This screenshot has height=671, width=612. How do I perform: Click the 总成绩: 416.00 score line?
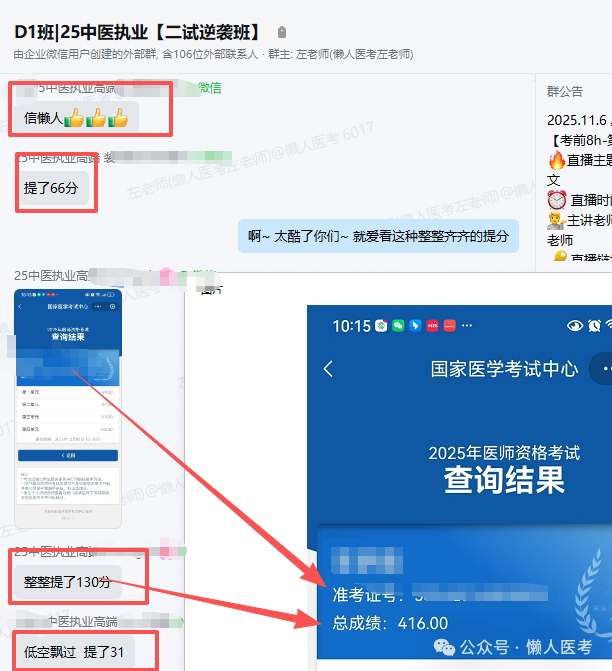(390, 623)
